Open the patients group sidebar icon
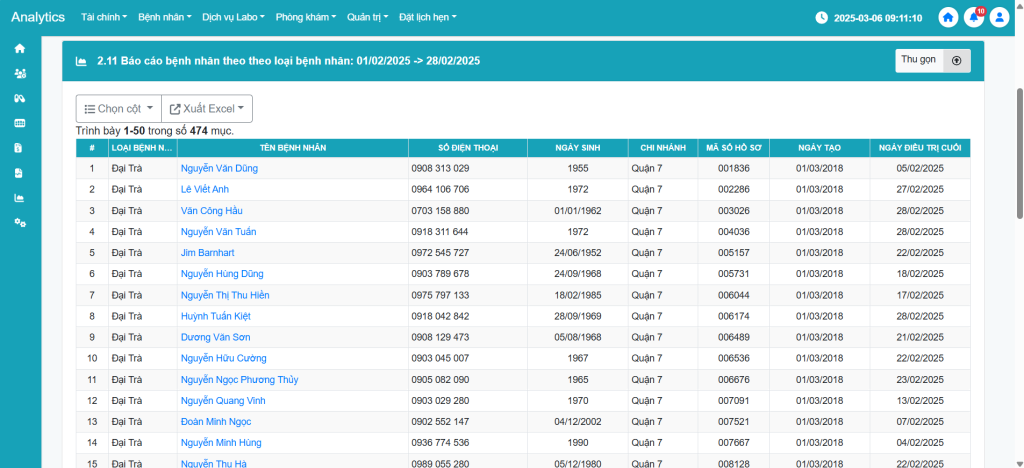Image resolution: width=1024 pixels, height=468 pixels. [x=19, y=73]
